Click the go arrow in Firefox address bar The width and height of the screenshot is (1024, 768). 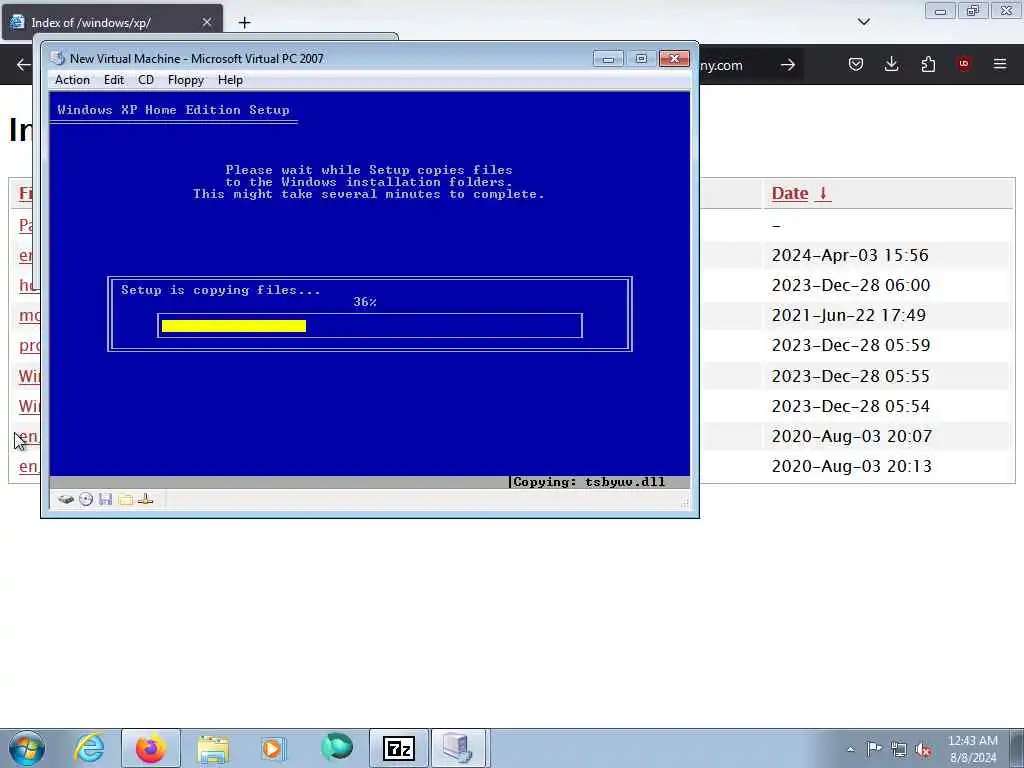[x=788, y=65]
